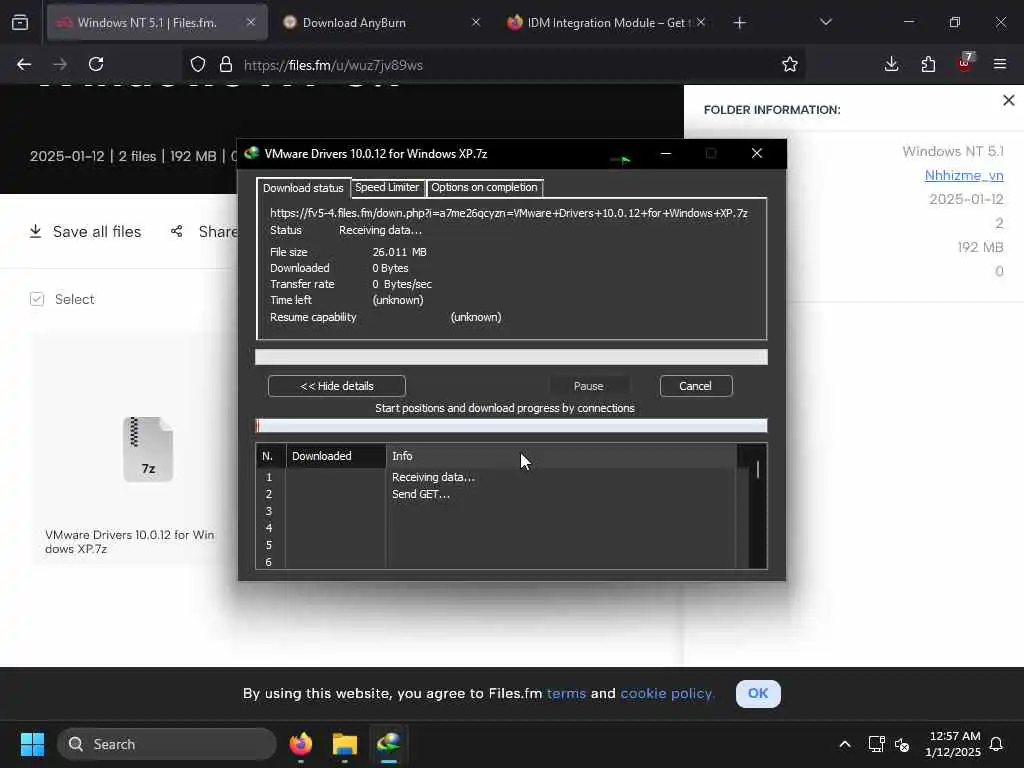Click taskbar Search box
This screenshot has height=768, width=1024.
pyautogui.click(x=167, y=744)
